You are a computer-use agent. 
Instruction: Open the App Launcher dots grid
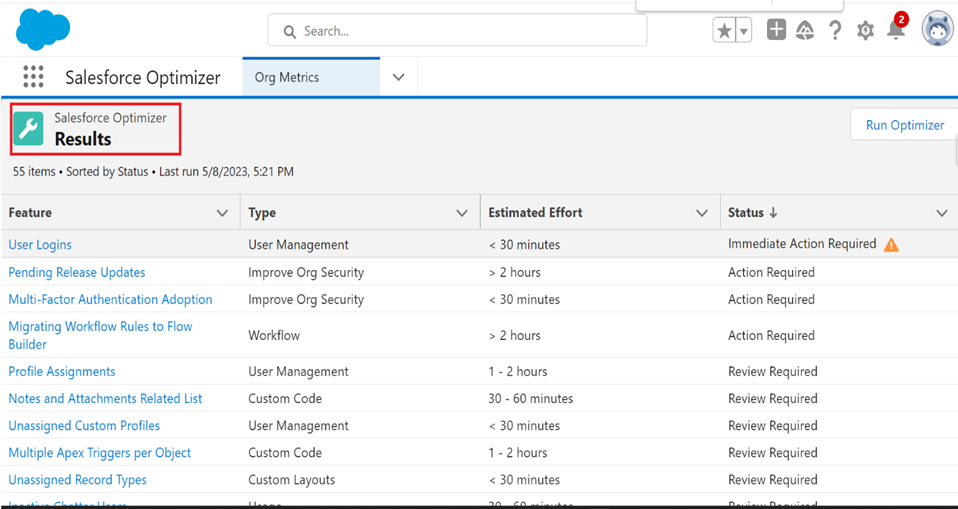coord(33,77)
